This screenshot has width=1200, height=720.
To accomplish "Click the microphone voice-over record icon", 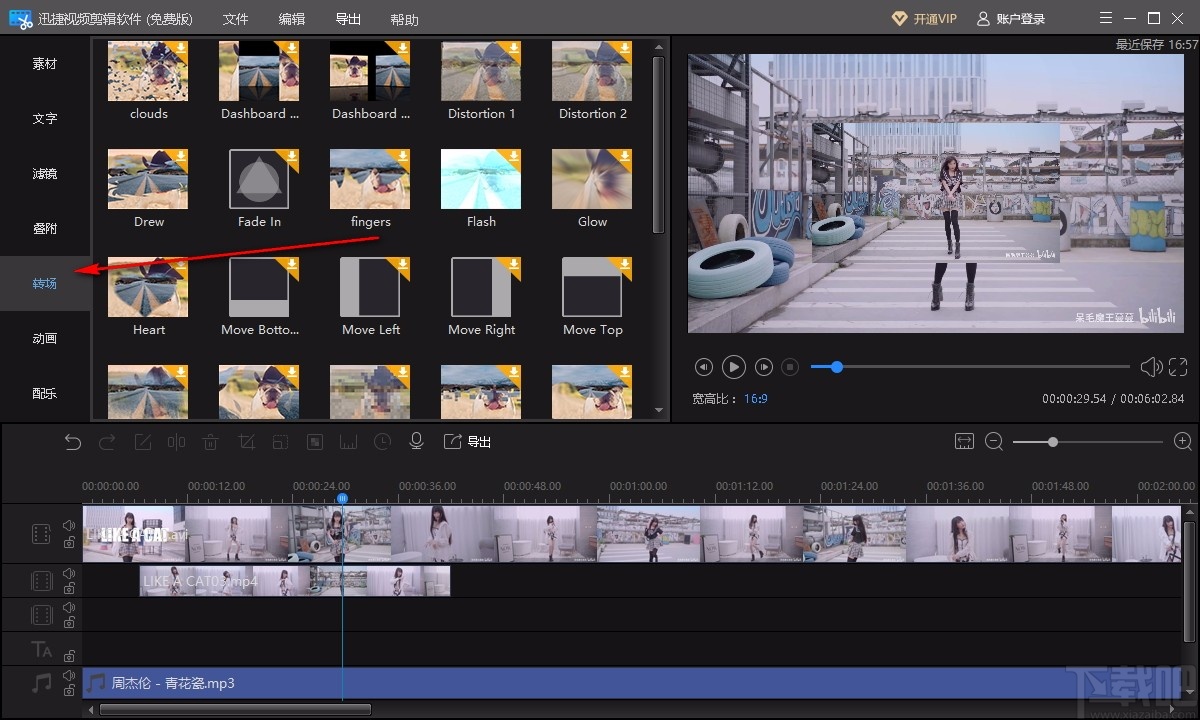I will (x=417, y=442).
